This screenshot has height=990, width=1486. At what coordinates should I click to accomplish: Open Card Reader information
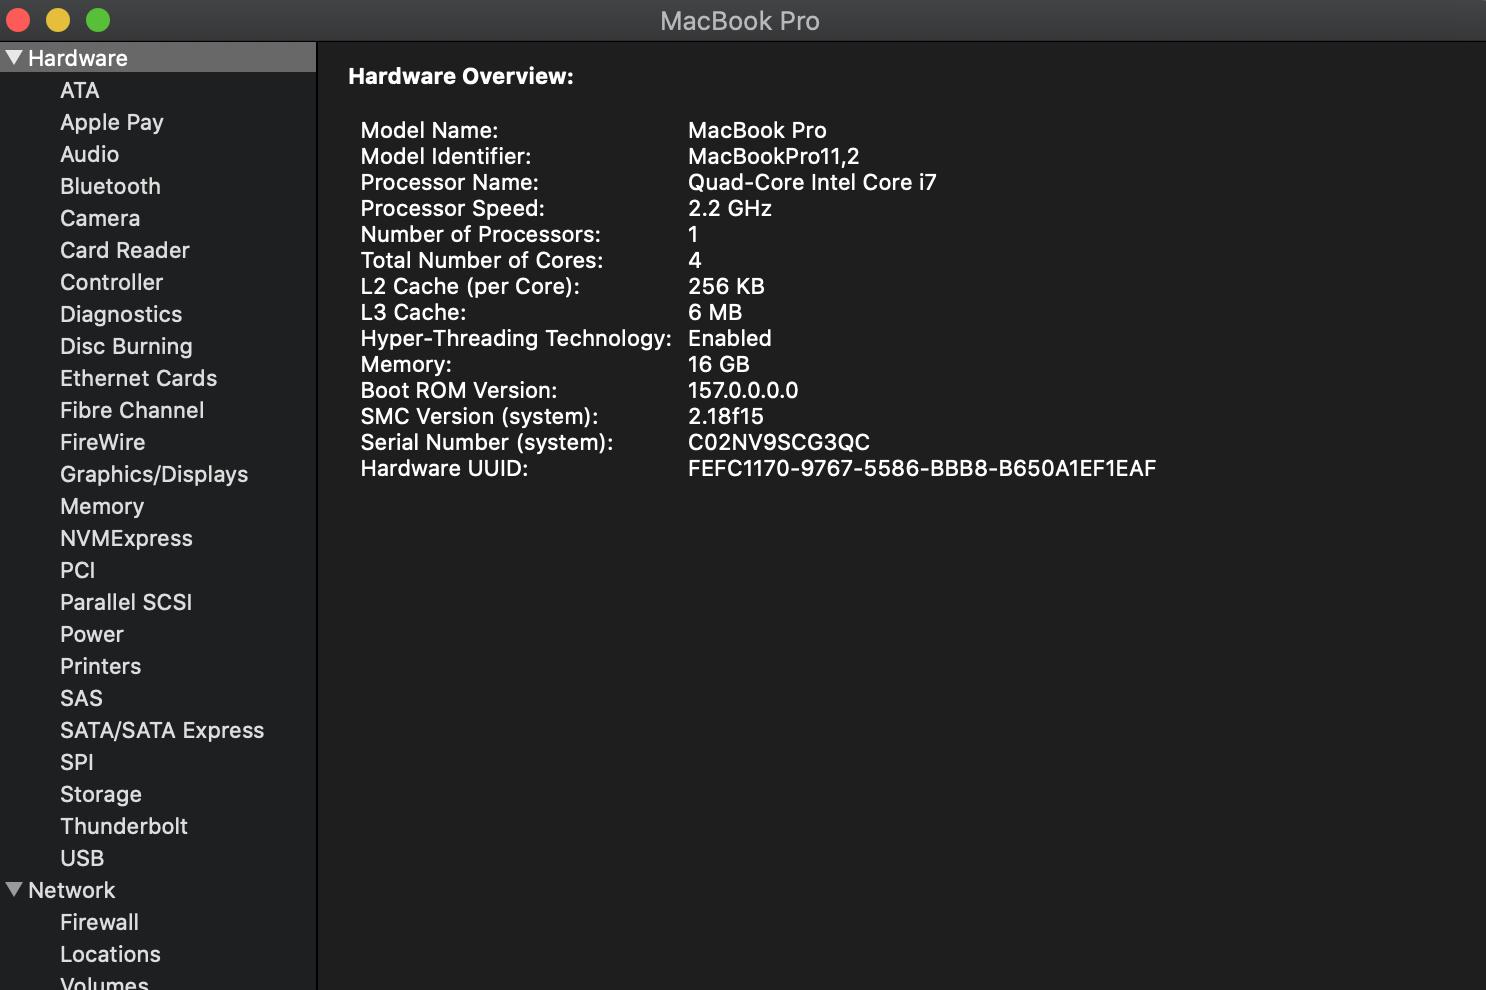(125, 250)
